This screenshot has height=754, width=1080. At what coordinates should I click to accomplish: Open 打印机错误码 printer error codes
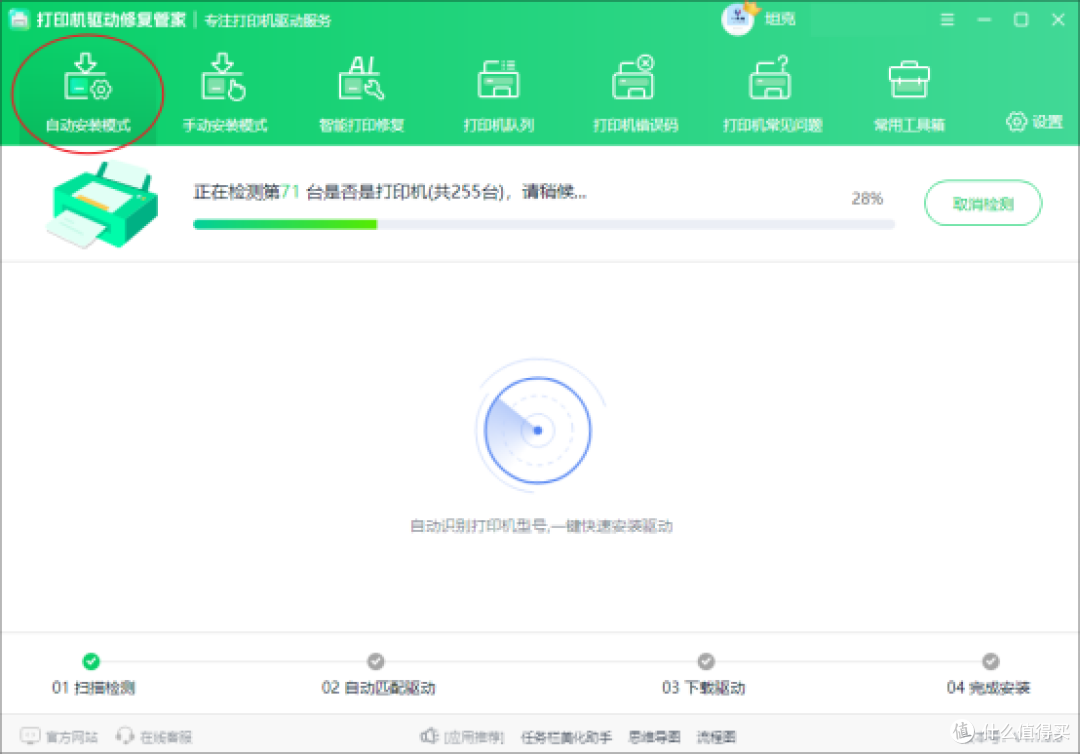point(635,93)
